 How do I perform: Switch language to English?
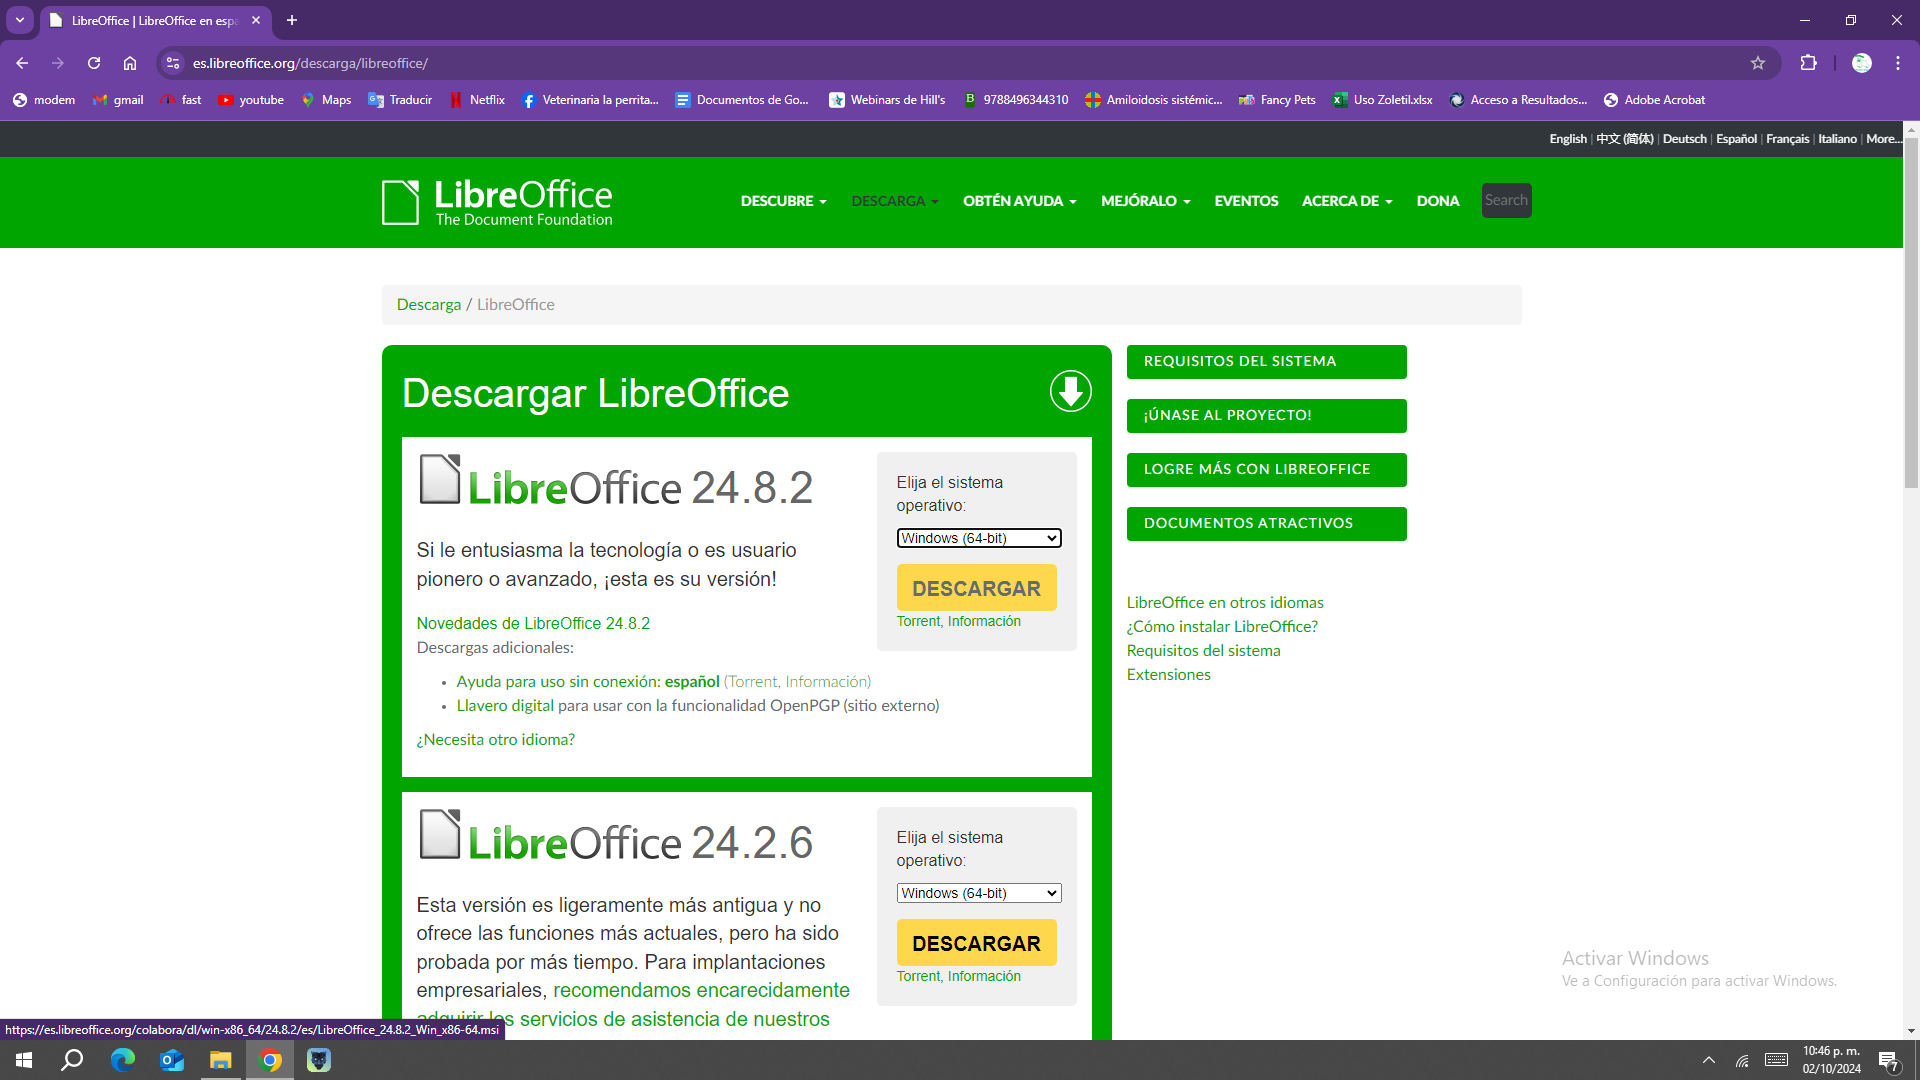point(1567,139)
